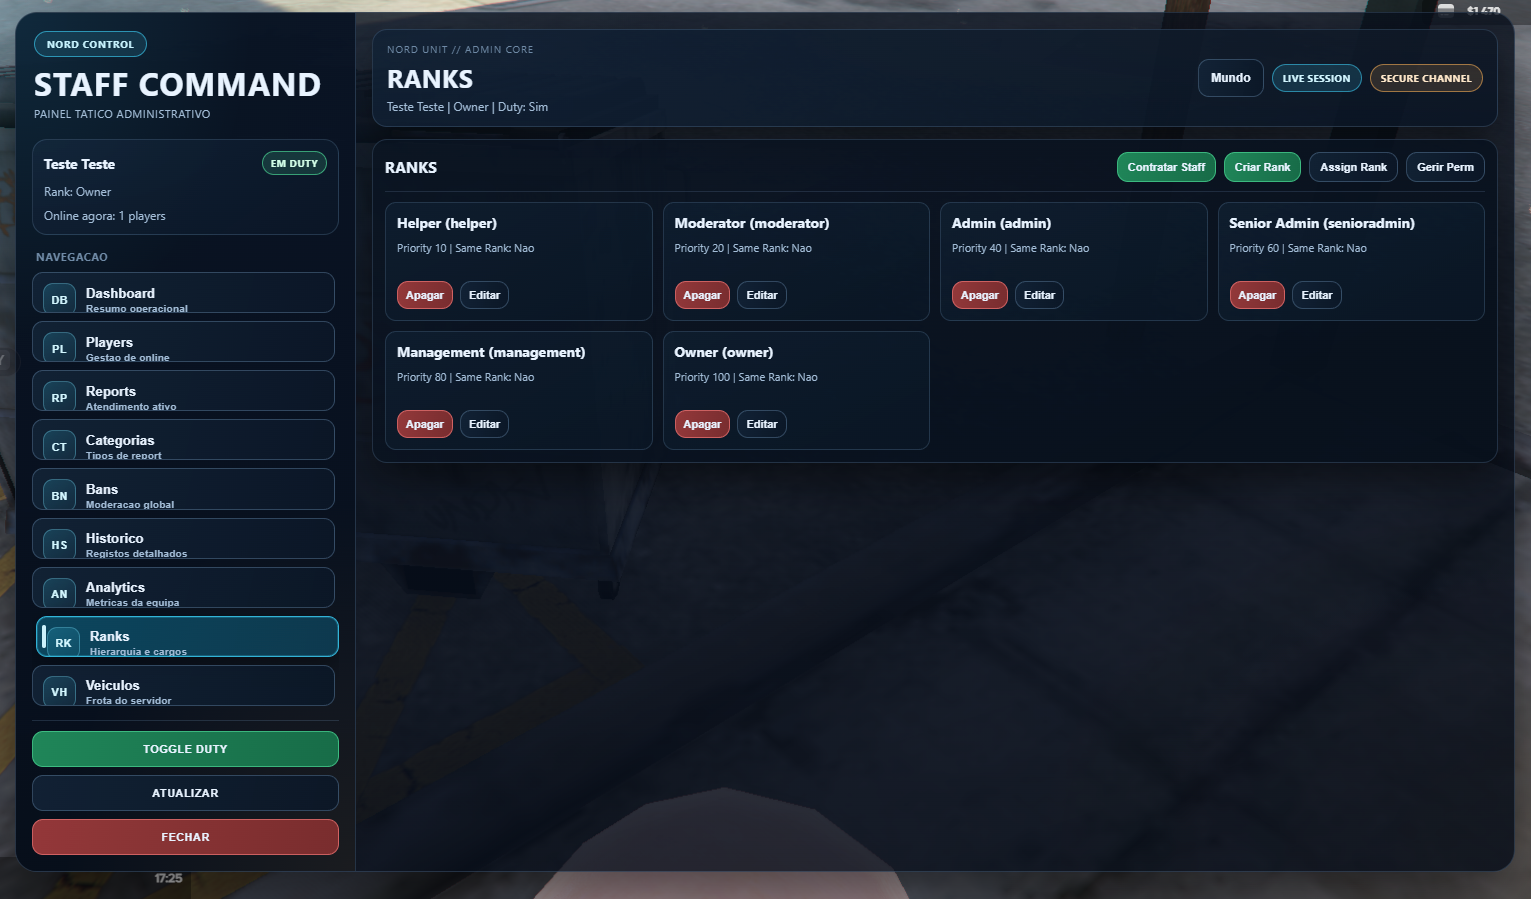
Task: Edit the Helper rank
Action: click(484, 295)
